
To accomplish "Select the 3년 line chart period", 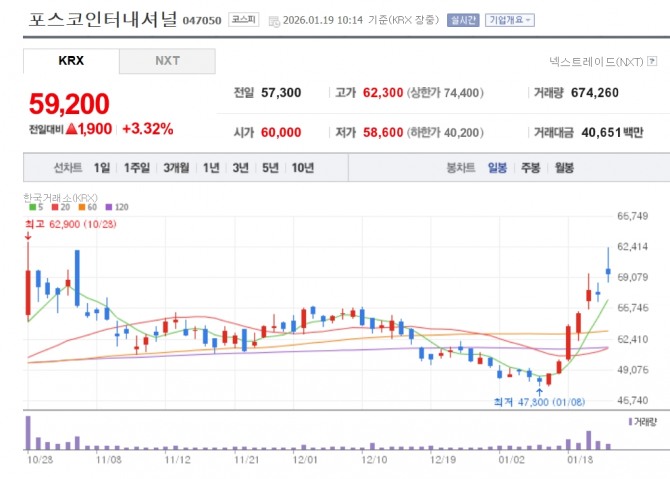I will pos(241,168).
